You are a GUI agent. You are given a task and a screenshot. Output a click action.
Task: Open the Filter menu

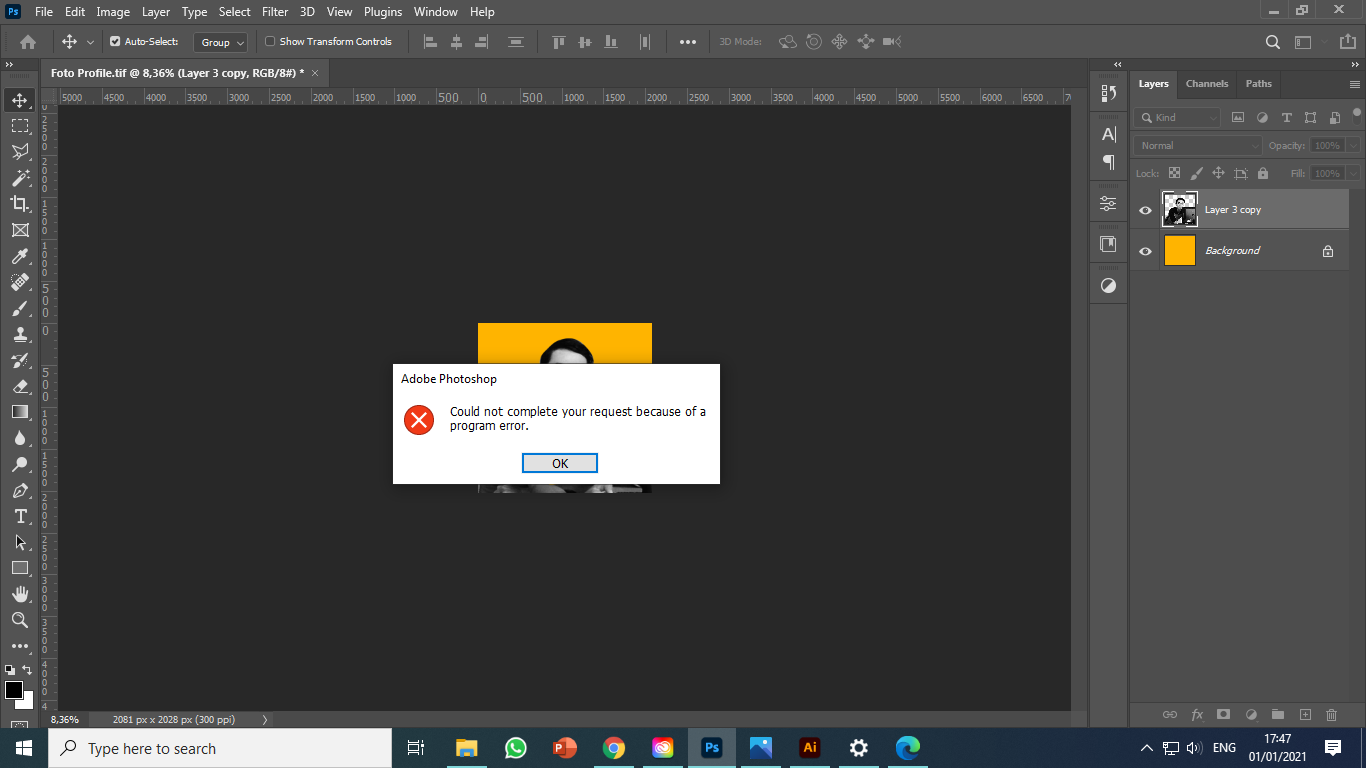point(274,11)
